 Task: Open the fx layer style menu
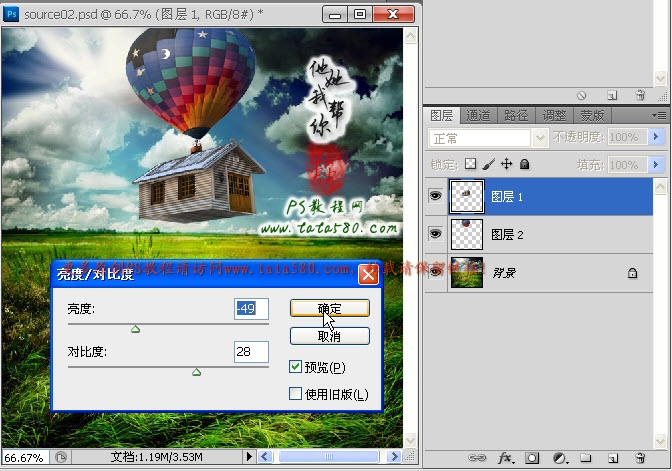click(505, 458)
